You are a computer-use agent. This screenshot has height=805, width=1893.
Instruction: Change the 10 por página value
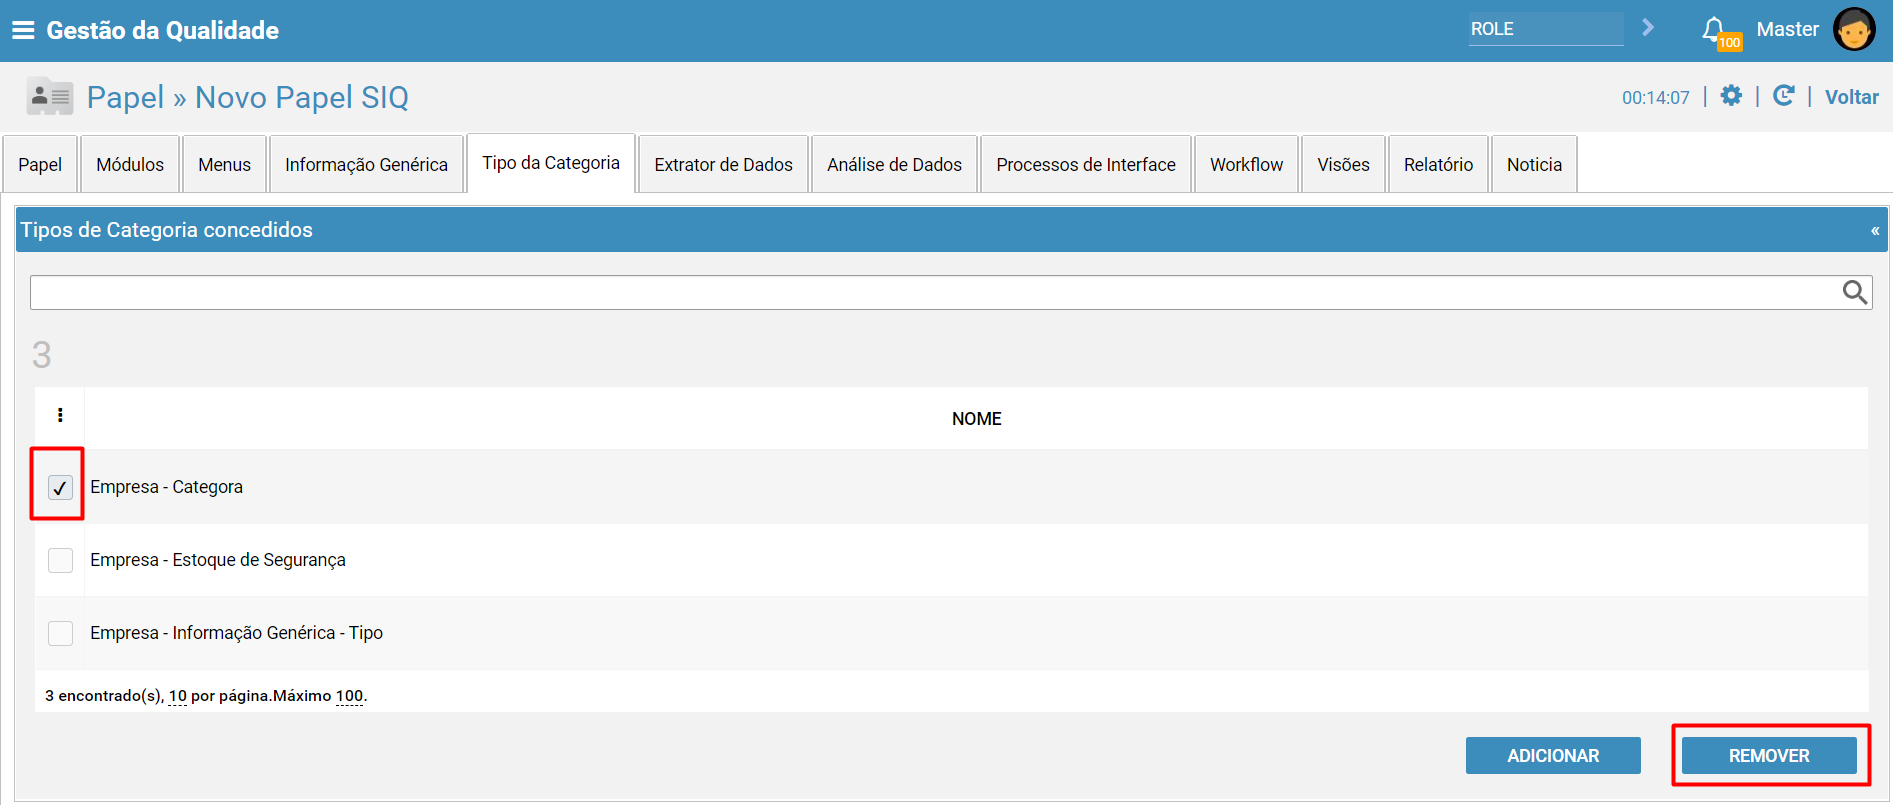point(178,696)
